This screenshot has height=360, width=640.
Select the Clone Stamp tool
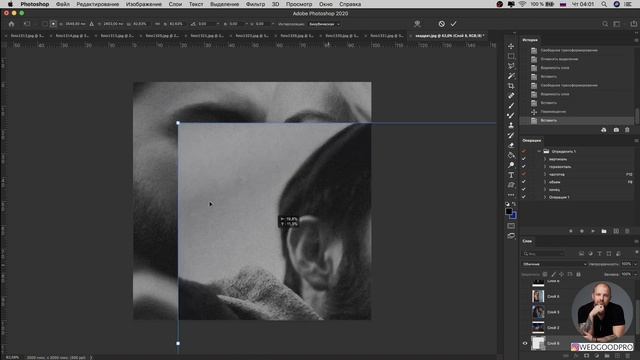tap(511, 125)
